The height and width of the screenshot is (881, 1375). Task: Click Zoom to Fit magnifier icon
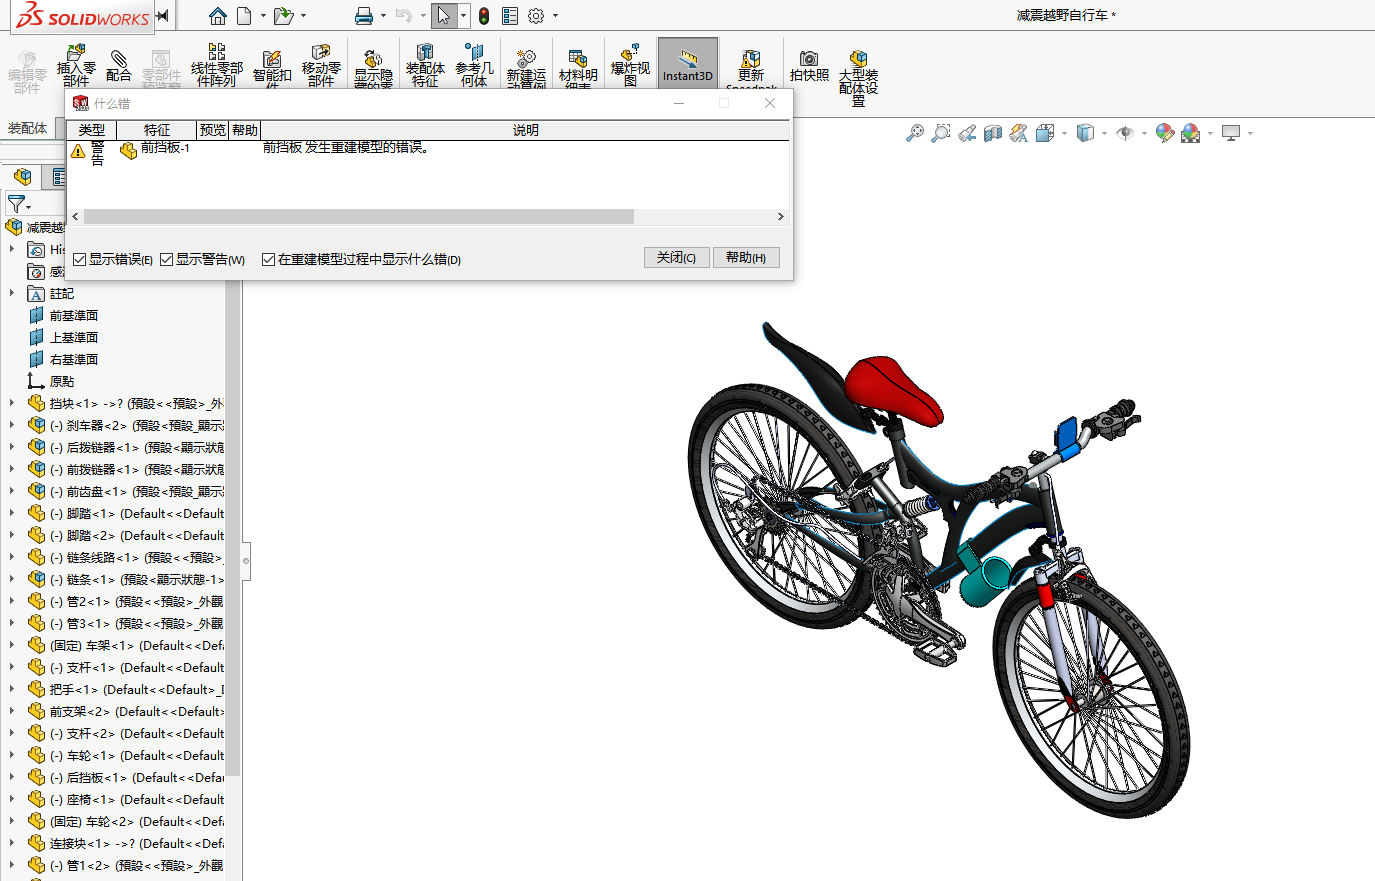[x=915, y=133]
